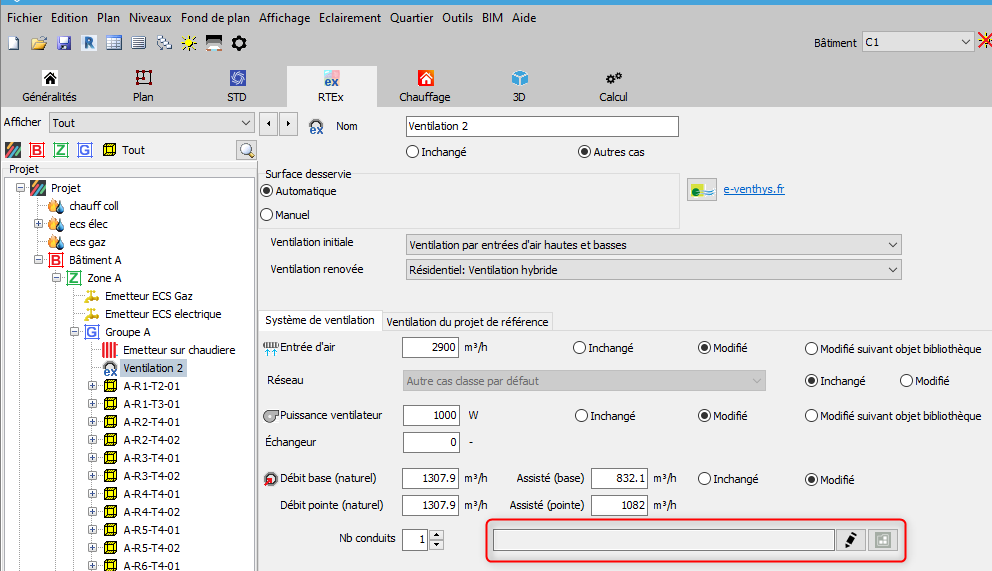
Task: Open Ventilation du projet de référence tab
Action: (x=467, y=321)
